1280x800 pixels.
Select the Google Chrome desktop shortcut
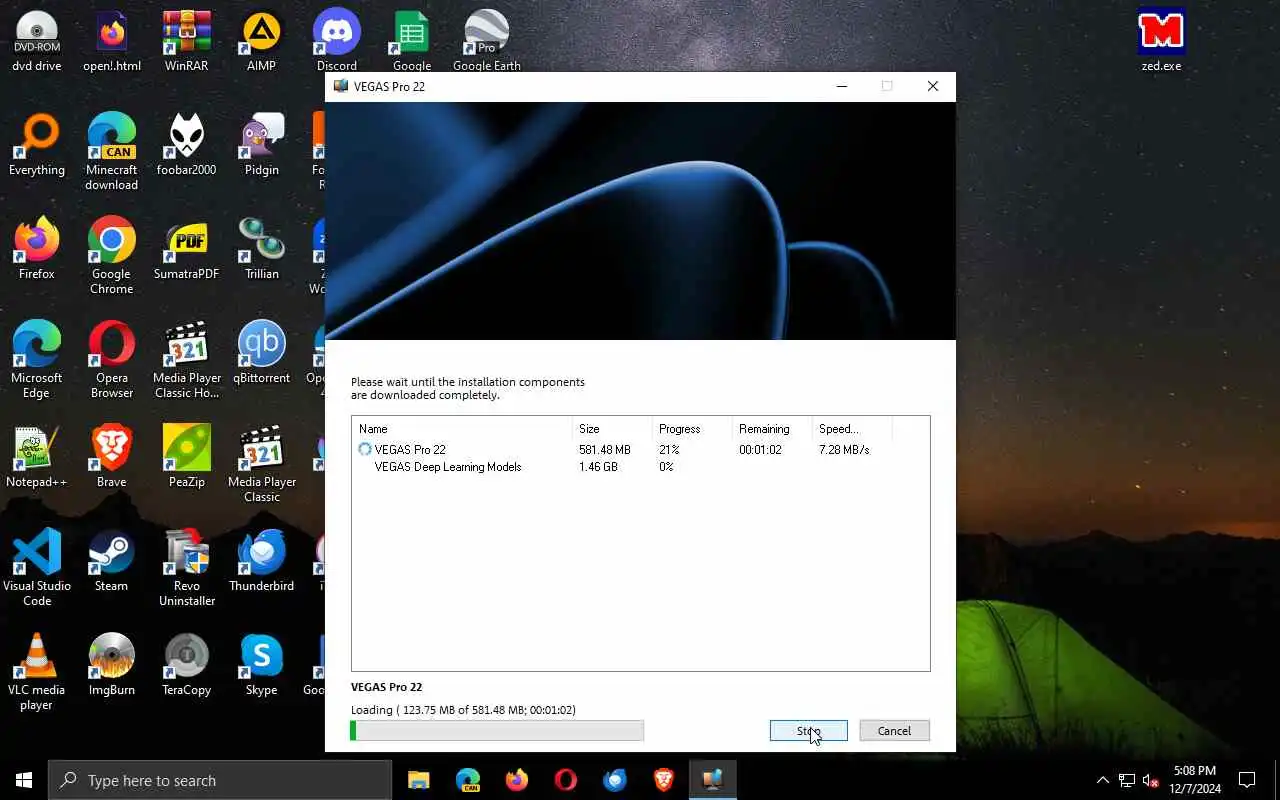(112, 256)
